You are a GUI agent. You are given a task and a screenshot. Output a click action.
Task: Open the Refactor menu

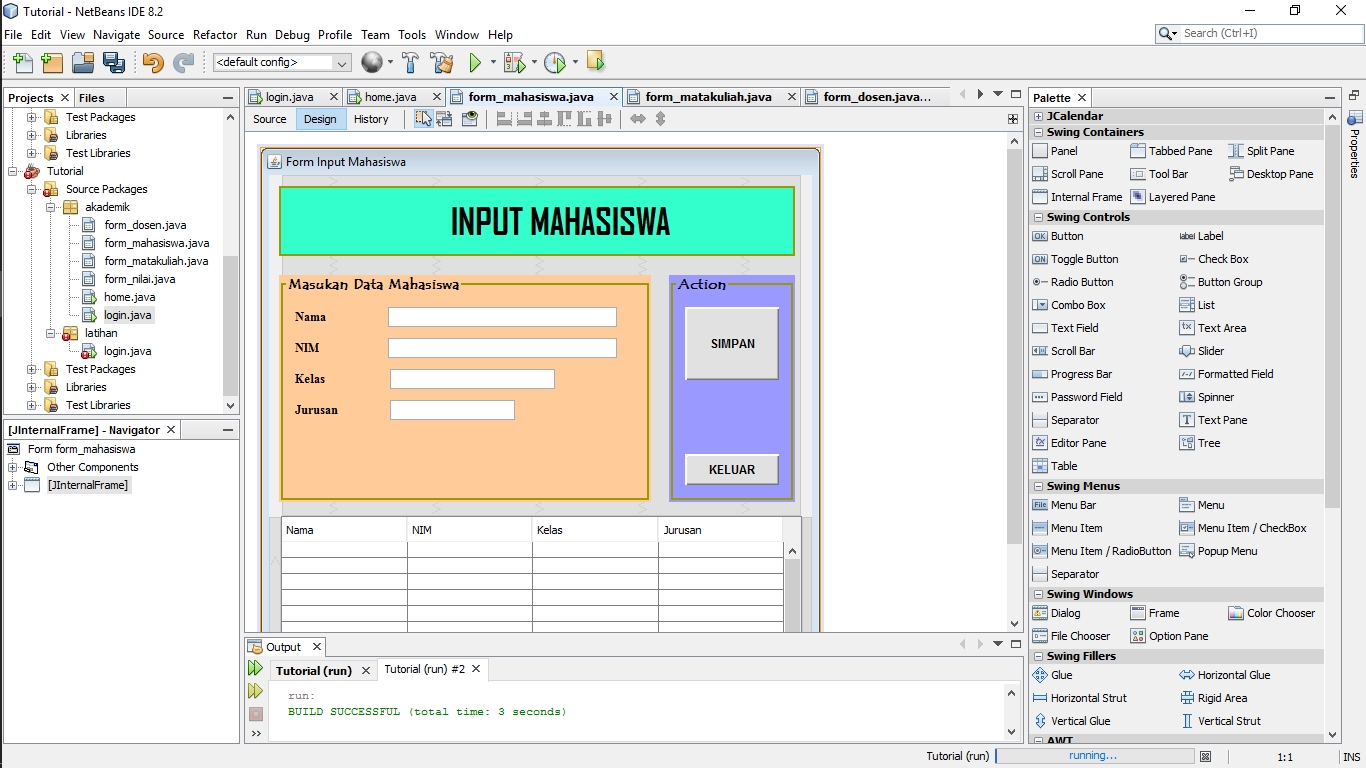pyautogui.click(x=215, y=34)
